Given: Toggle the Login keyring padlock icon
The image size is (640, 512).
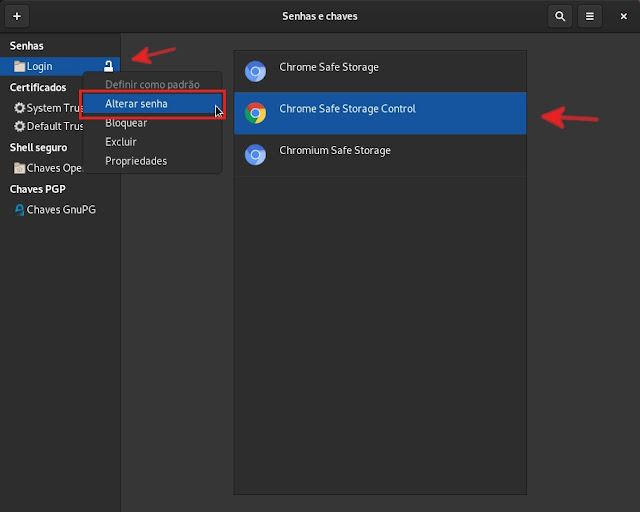Looking at the screenshot, I should (108, 66).
